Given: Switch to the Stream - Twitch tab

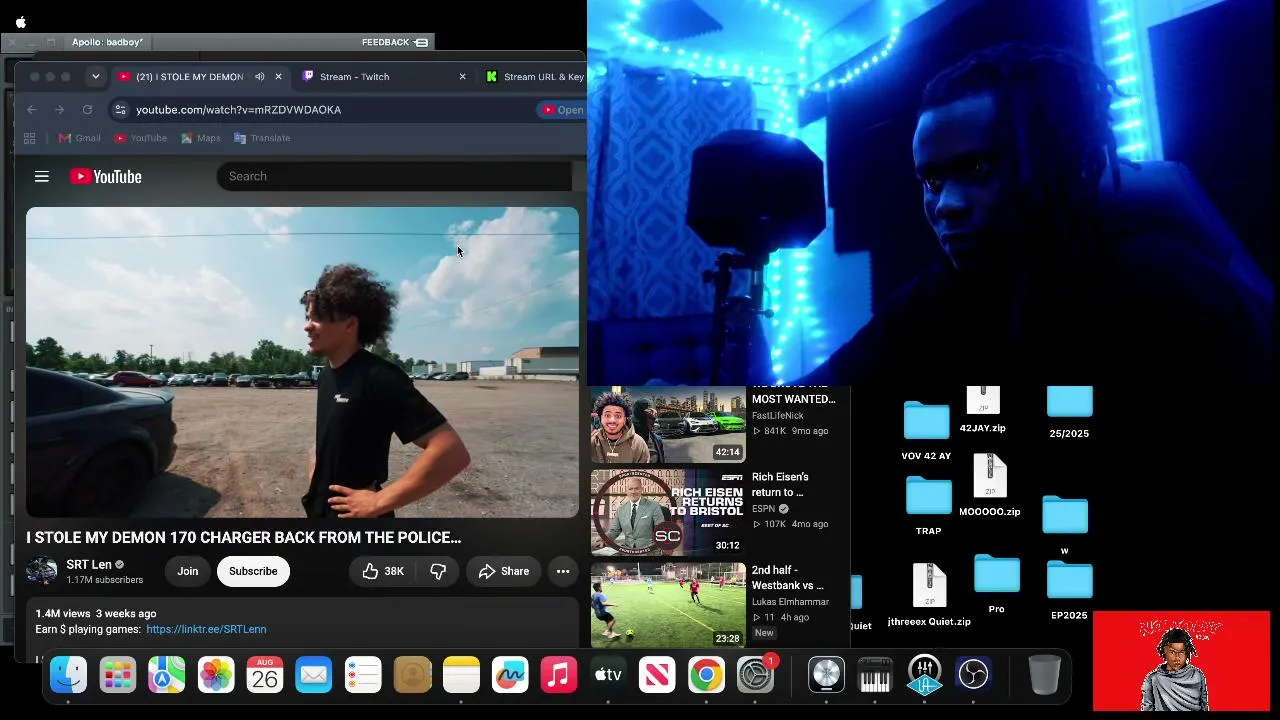Looking at the screenshot, I should (385, 77).
